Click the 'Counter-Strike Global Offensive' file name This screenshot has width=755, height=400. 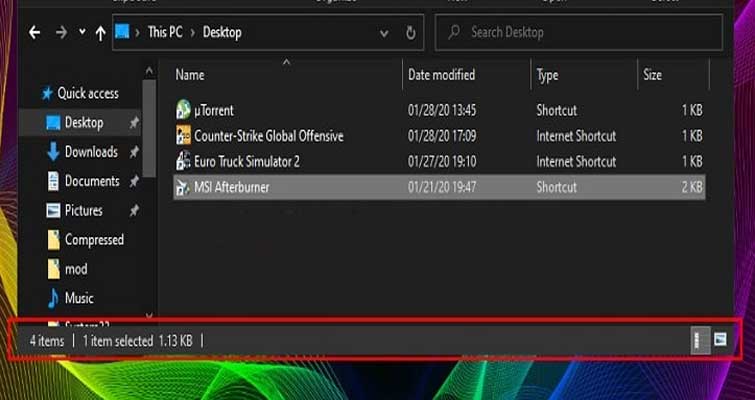click(x=269, y=136)
